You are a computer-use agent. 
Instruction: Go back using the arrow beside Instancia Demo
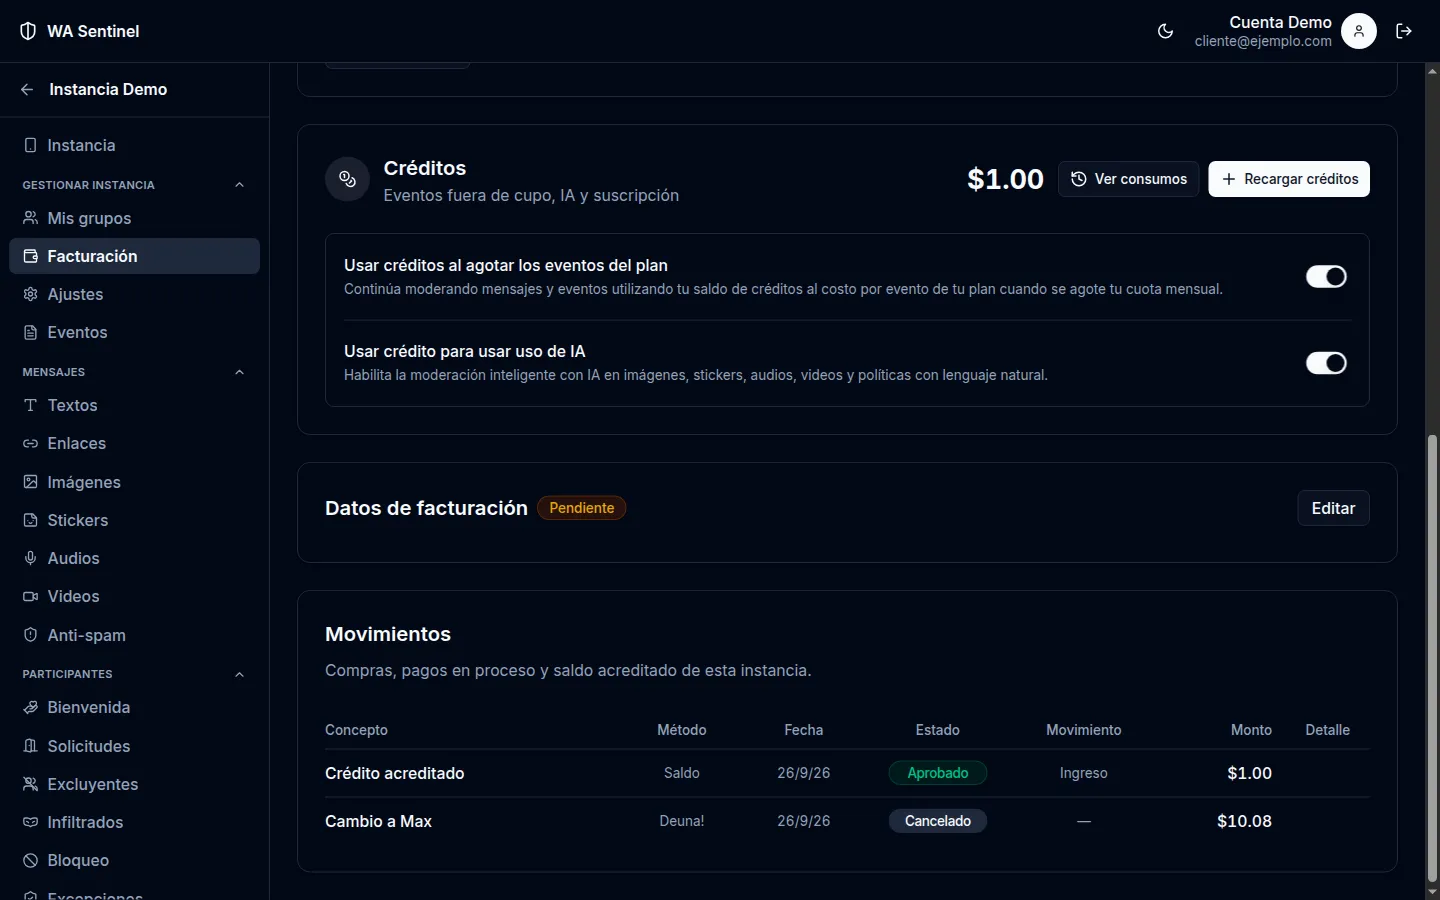[x=27, y=90]
